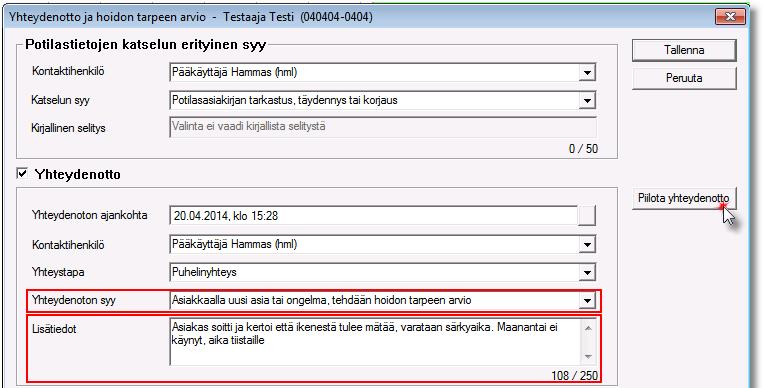Click the Yhteydenoton ajankohta date field
The image size is (764, 388).
coord(374,215)
